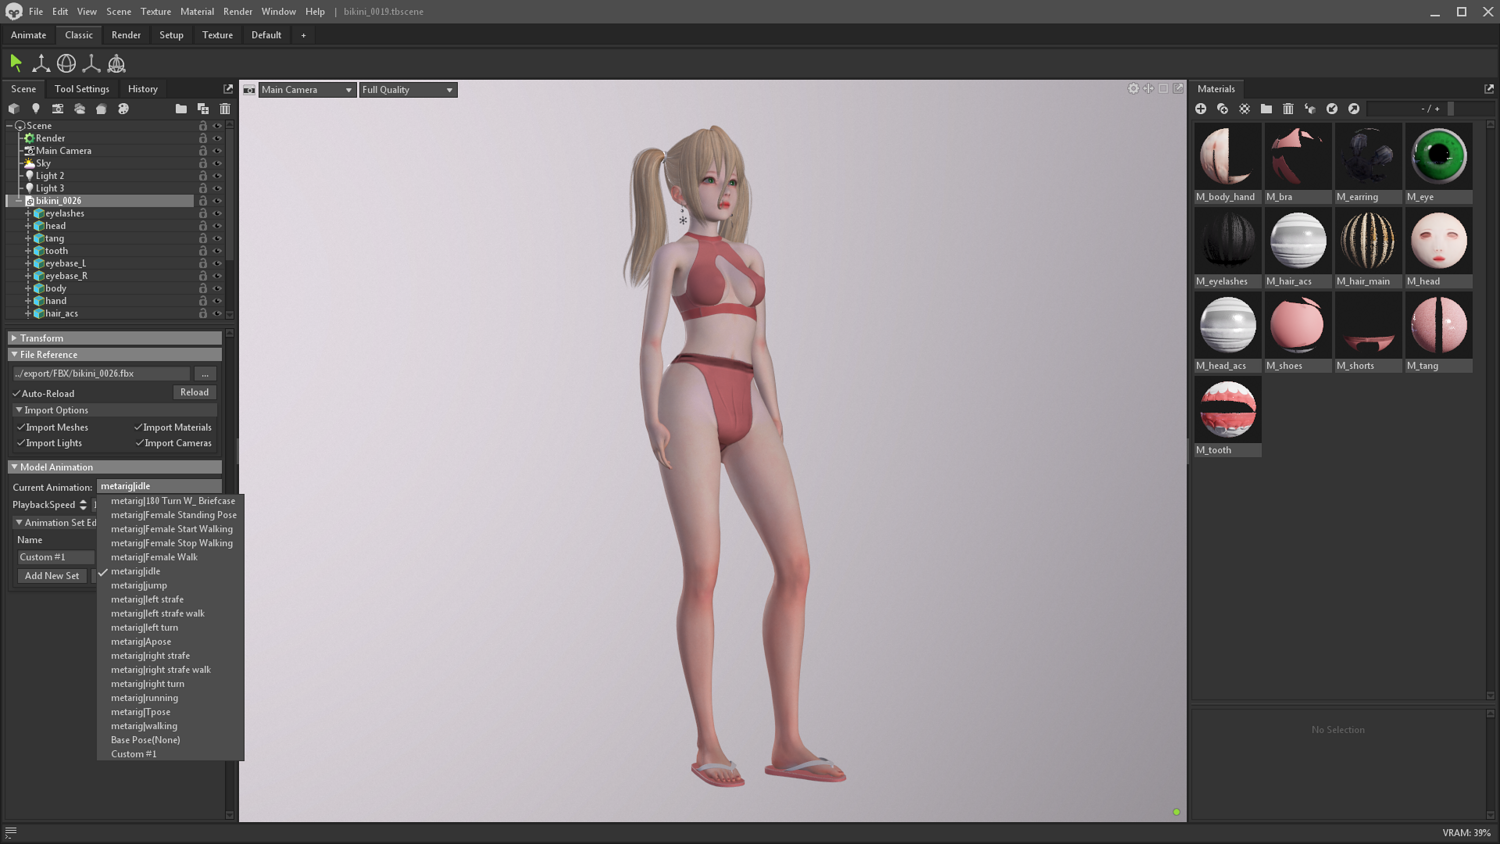Delete the selected scene object
The width and height of the screenshot is (1500, 844).
[x=225, y=109]
